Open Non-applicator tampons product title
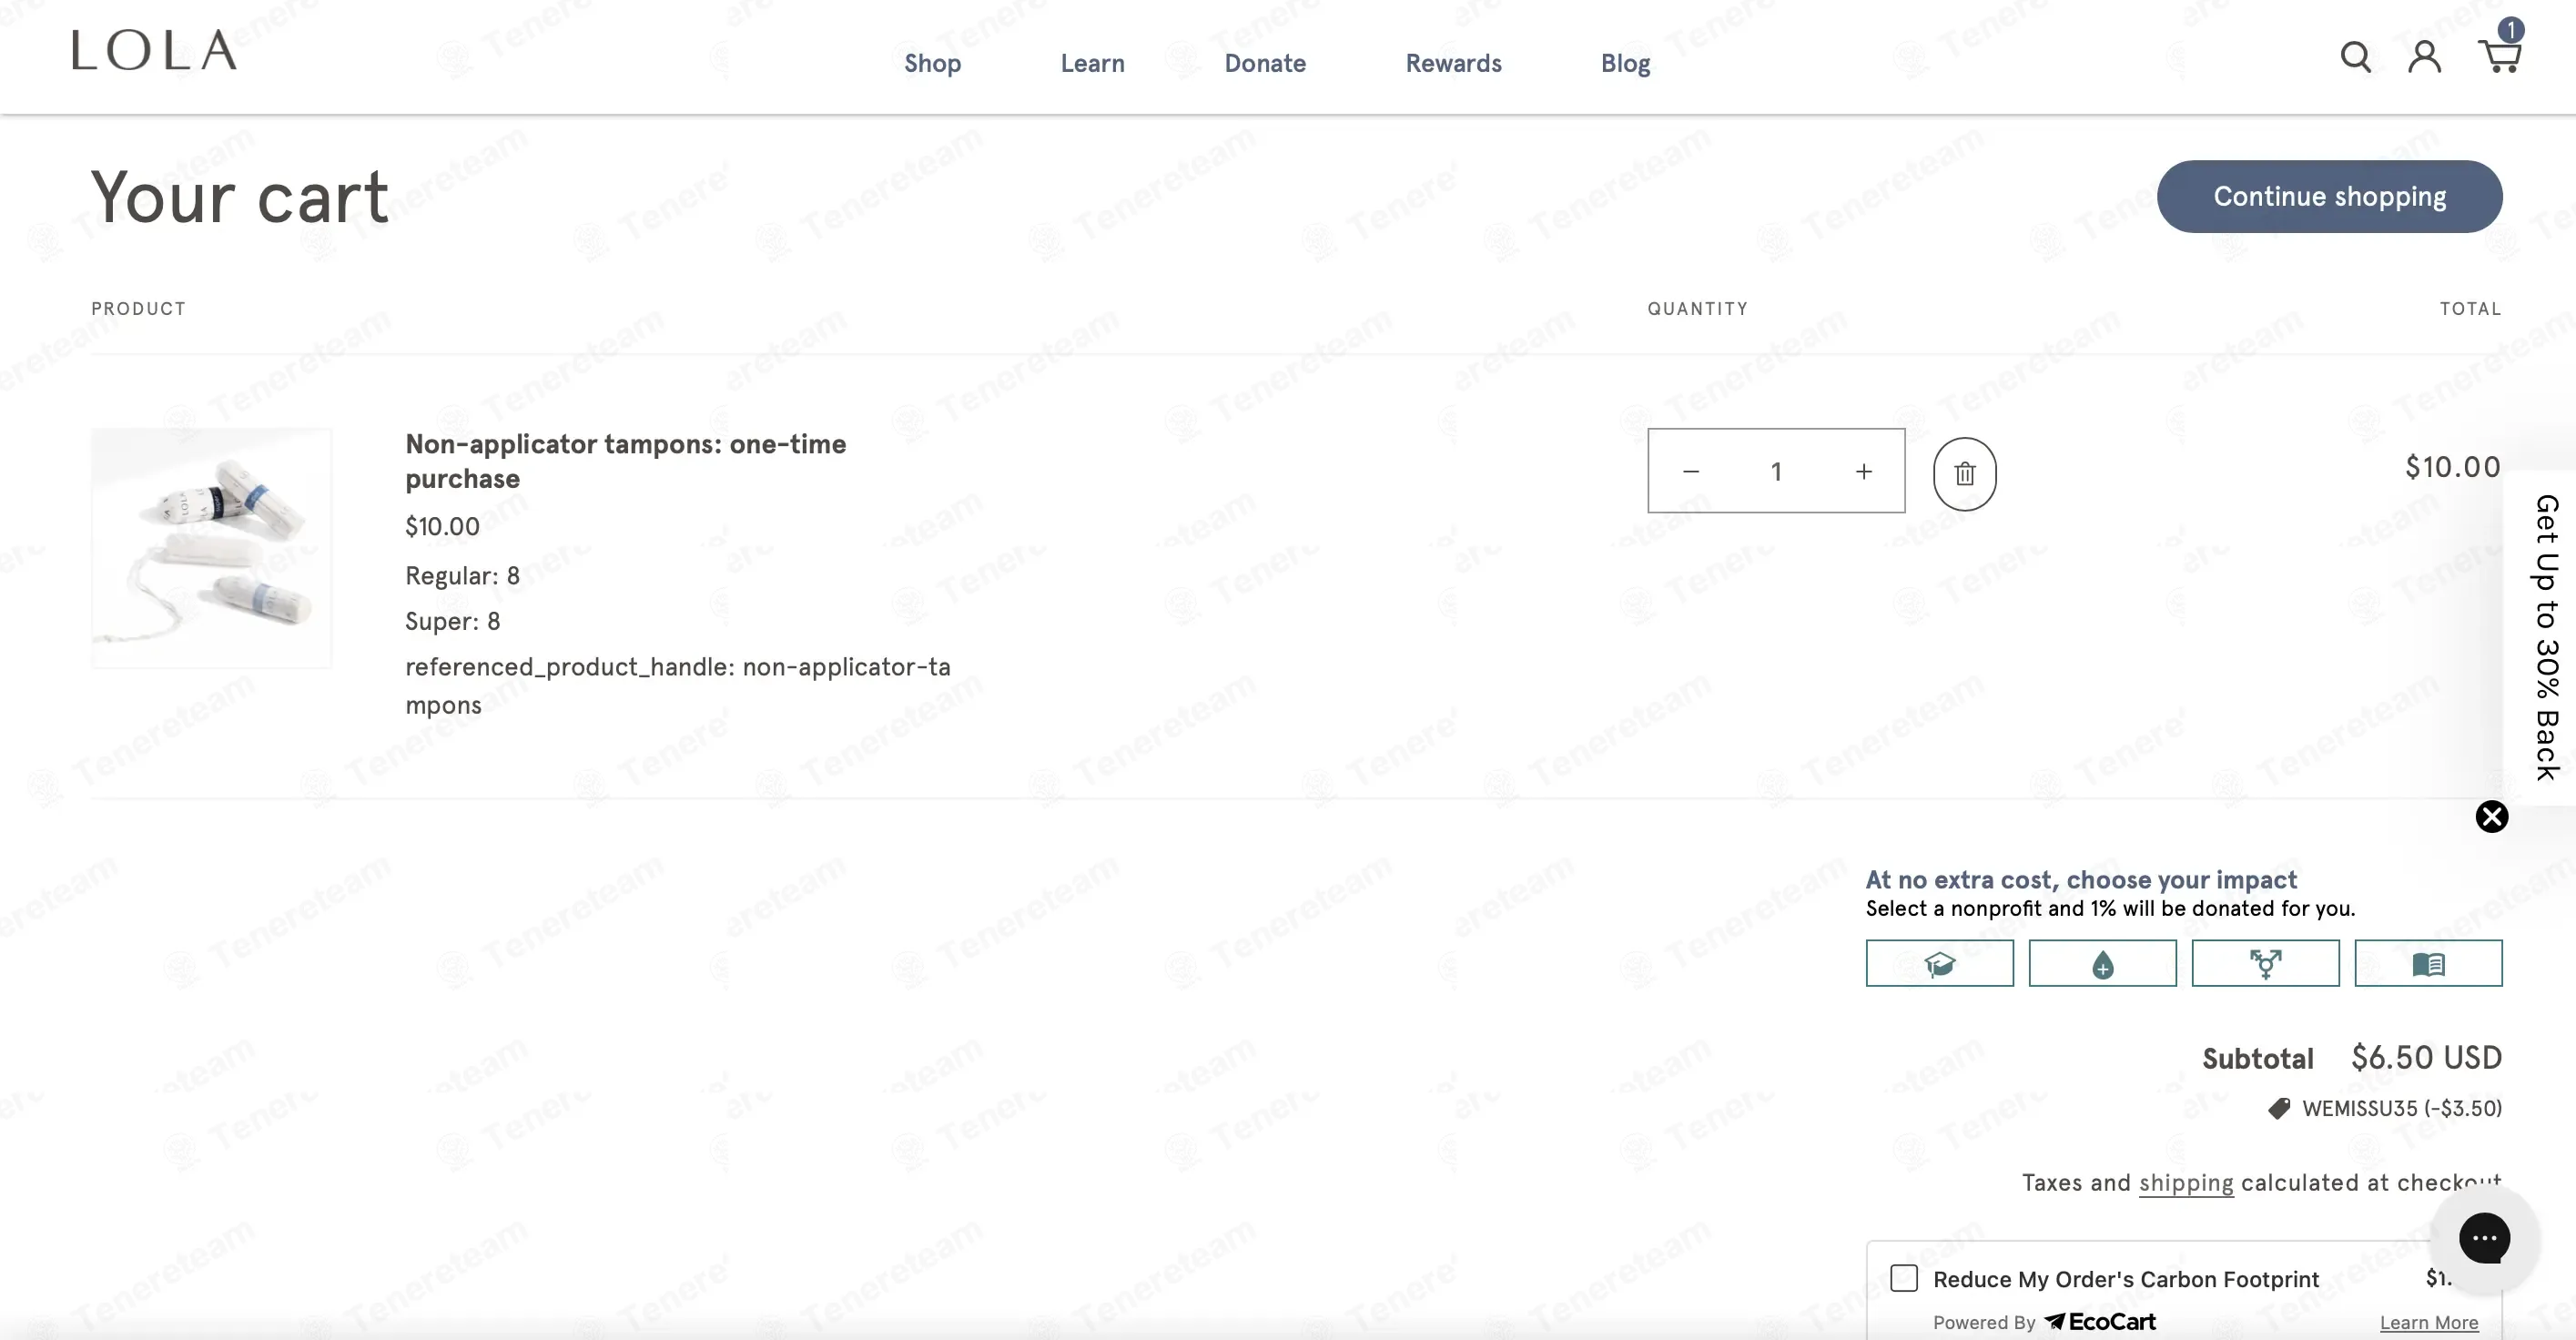This screenshot has width=2576, height=1340. click(x=625, y=461)
